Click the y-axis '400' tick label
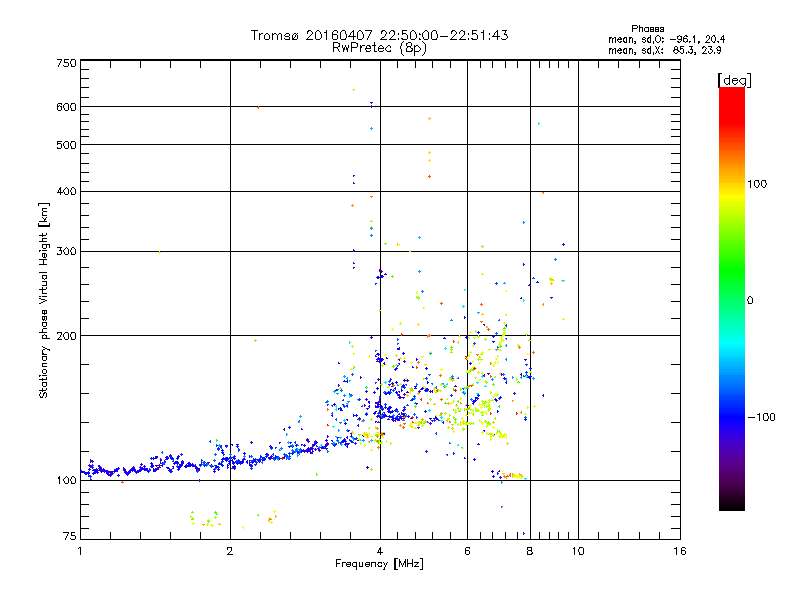The image size is (800, 600). pyautogui.click(x=66, y=192)
